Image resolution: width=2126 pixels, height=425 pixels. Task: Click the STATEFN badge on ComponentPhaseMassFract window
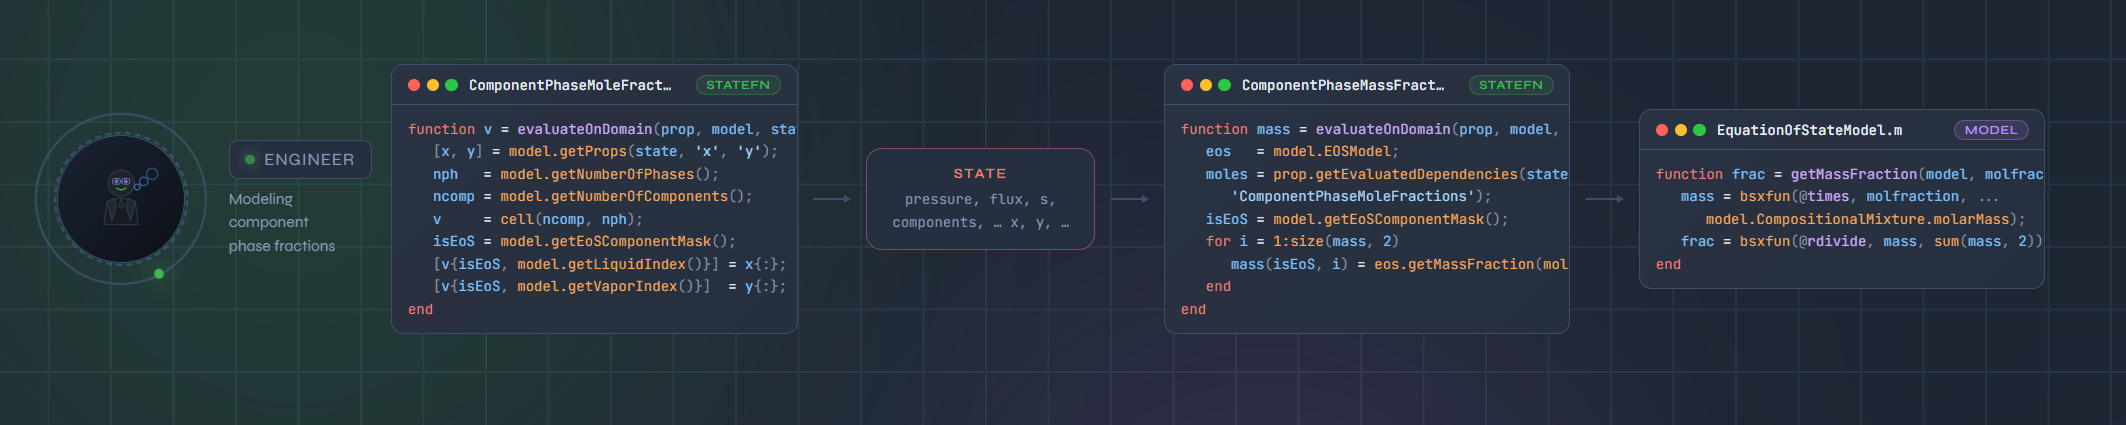pos(1510,86)
